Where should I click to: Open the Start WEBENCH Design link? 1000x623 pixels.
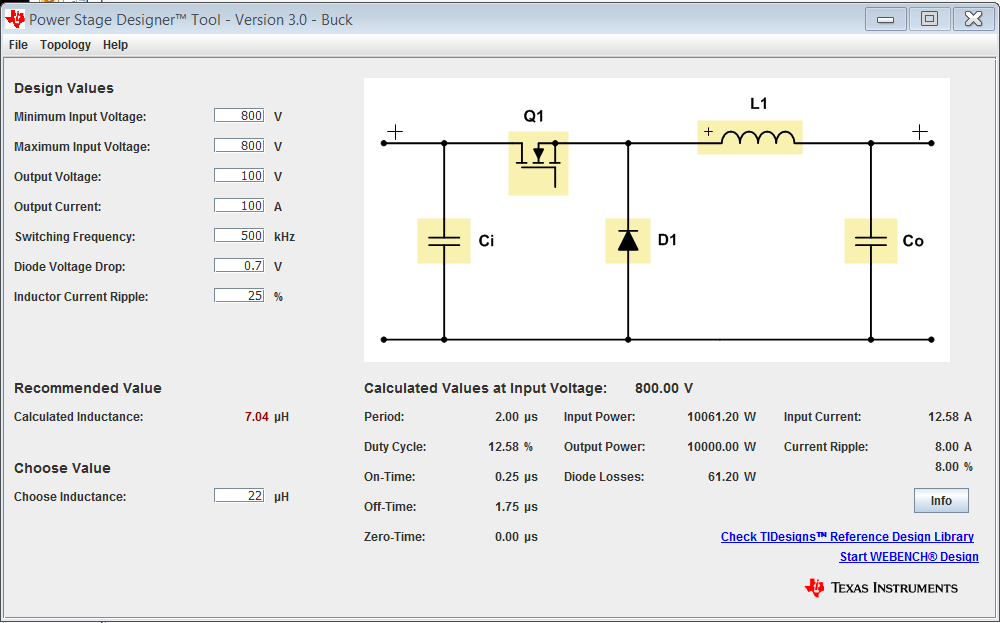[x=909, y=557]
